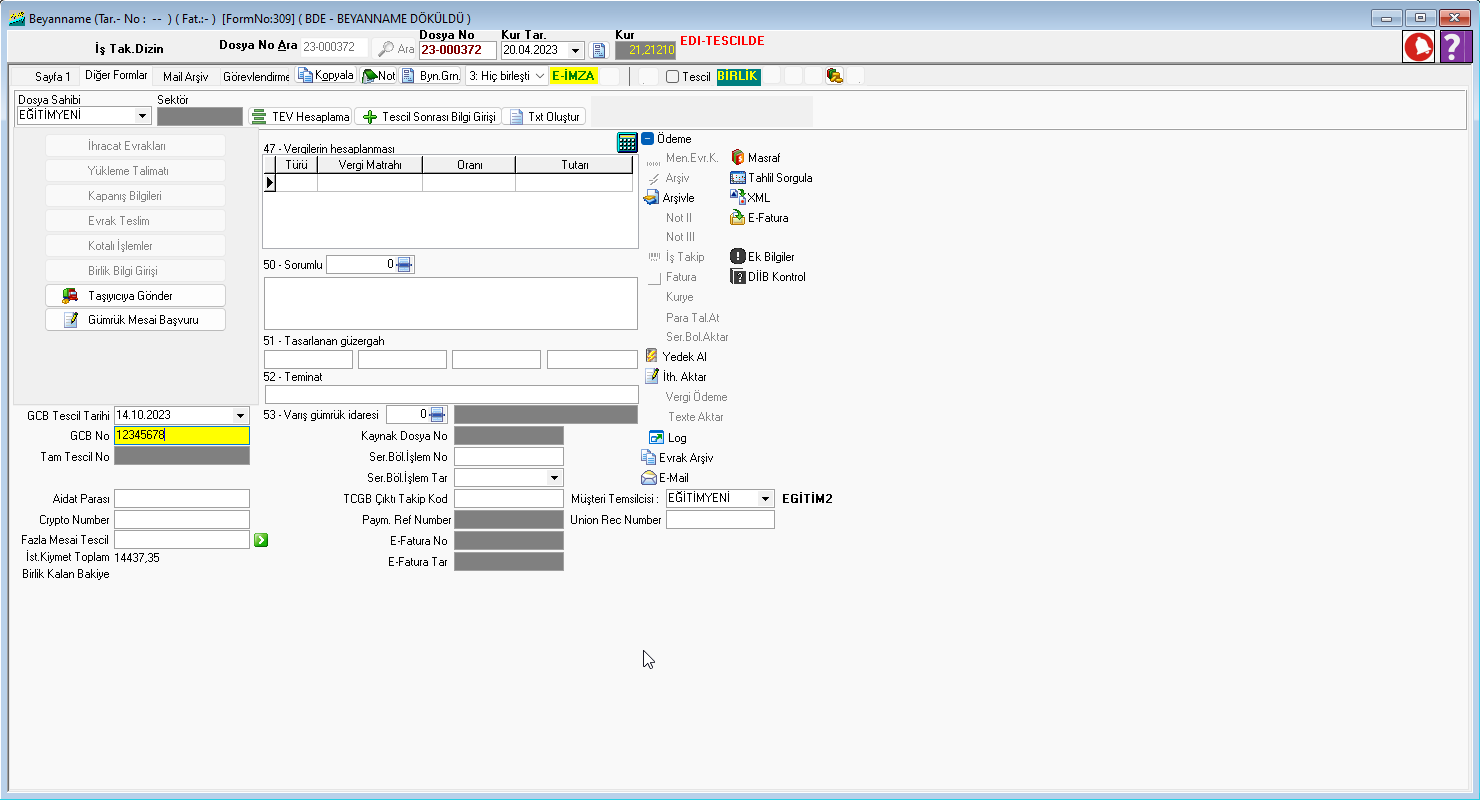
Task: Open the Not note button
Action: point(379,76)
